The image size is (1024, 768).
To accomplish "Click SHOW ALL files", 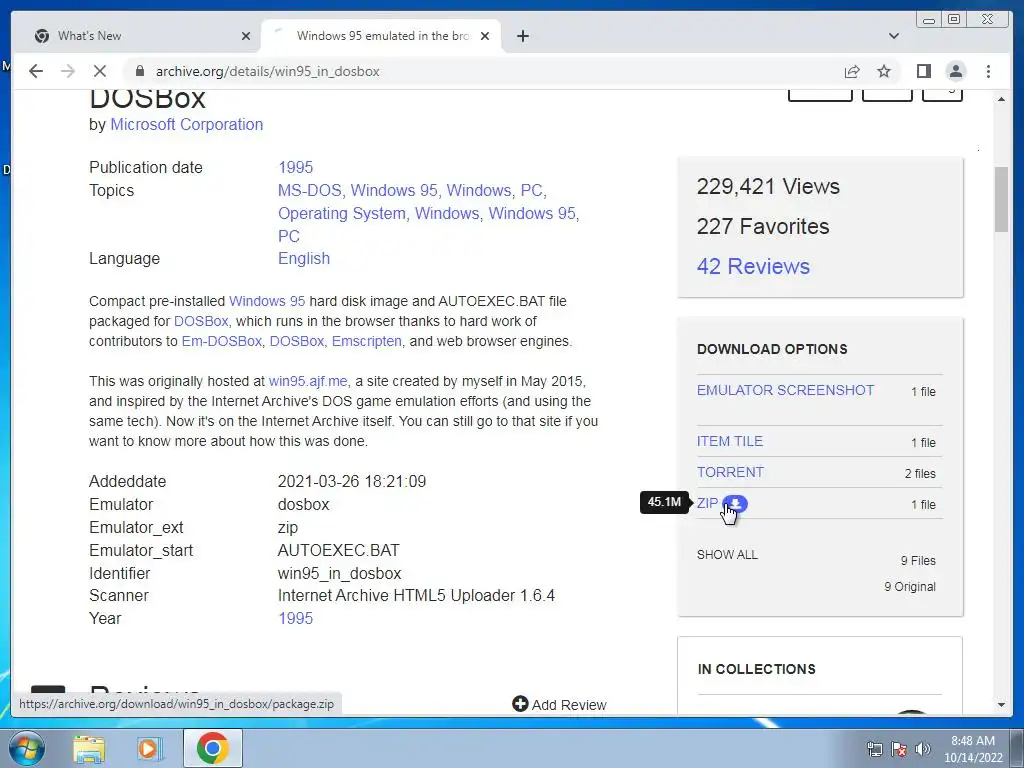I will 727,554.
